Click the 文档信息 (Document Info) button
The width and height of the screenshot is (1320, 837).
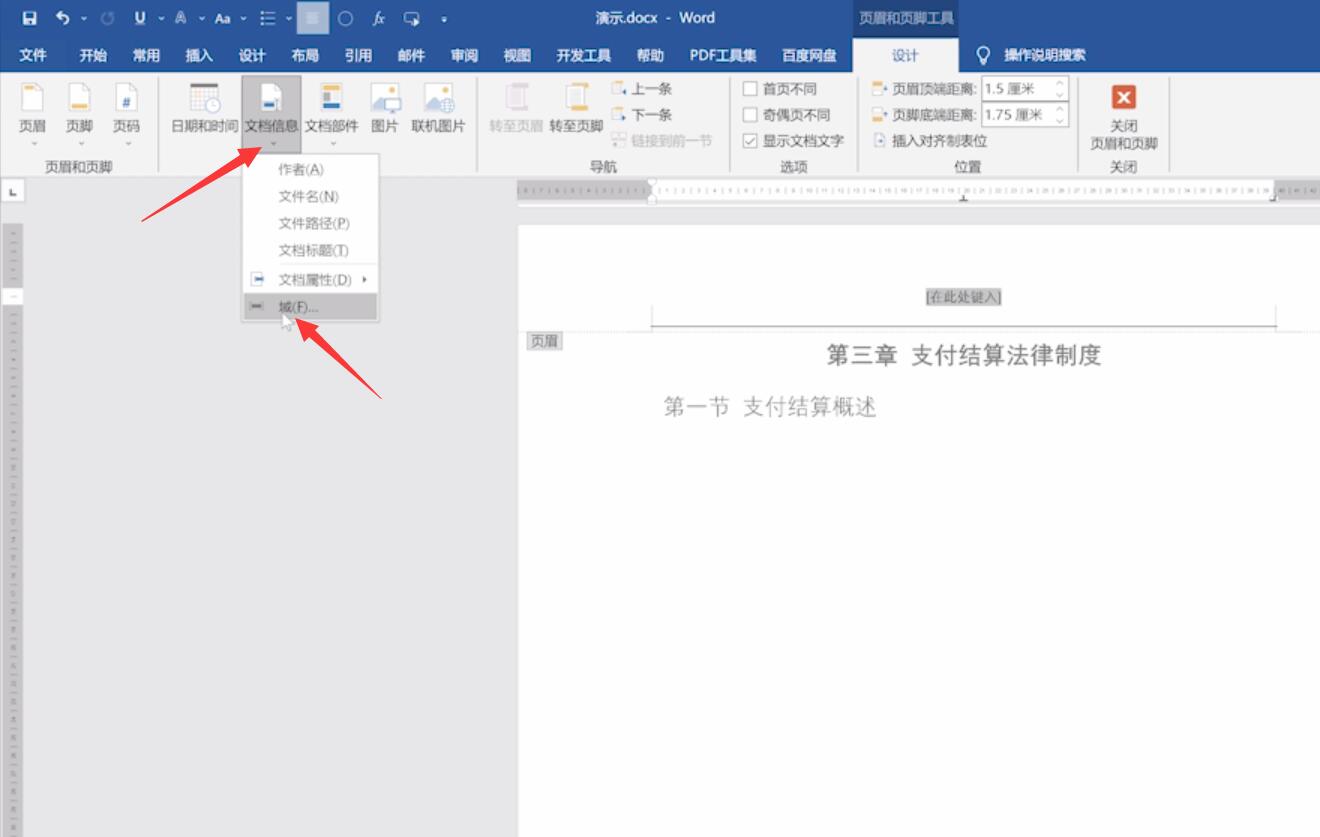coord(271,113)
